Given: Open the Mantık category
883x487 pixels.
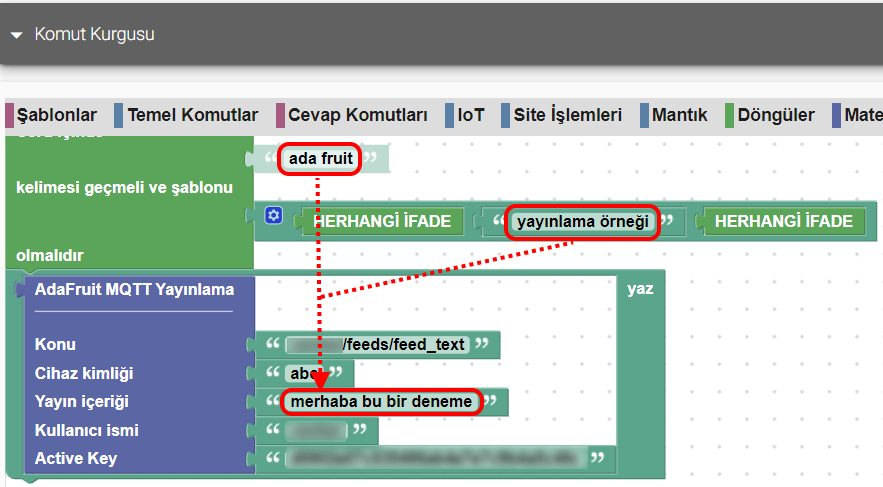Looking at the screenshot, I should coord(679,115).
